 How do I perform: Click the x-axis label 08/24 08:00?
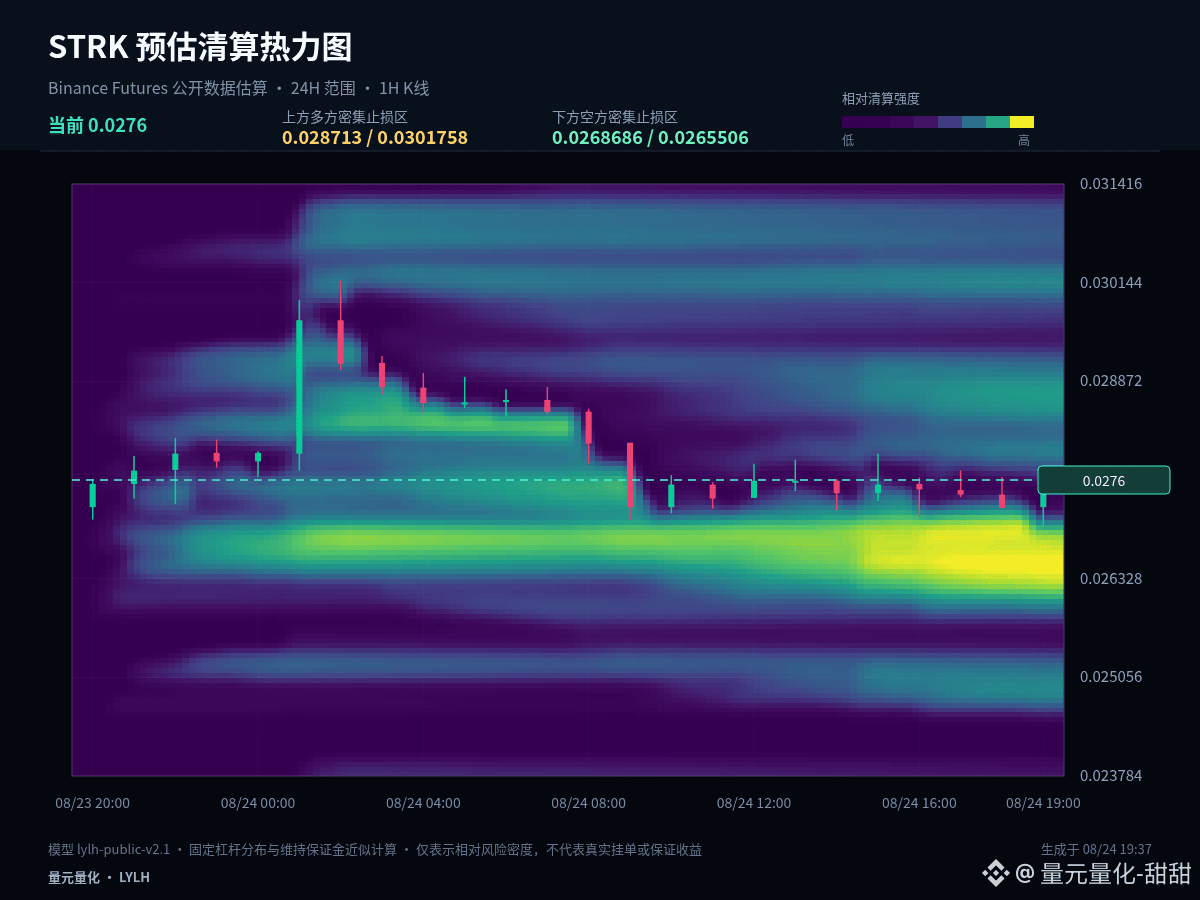(588, 803)
